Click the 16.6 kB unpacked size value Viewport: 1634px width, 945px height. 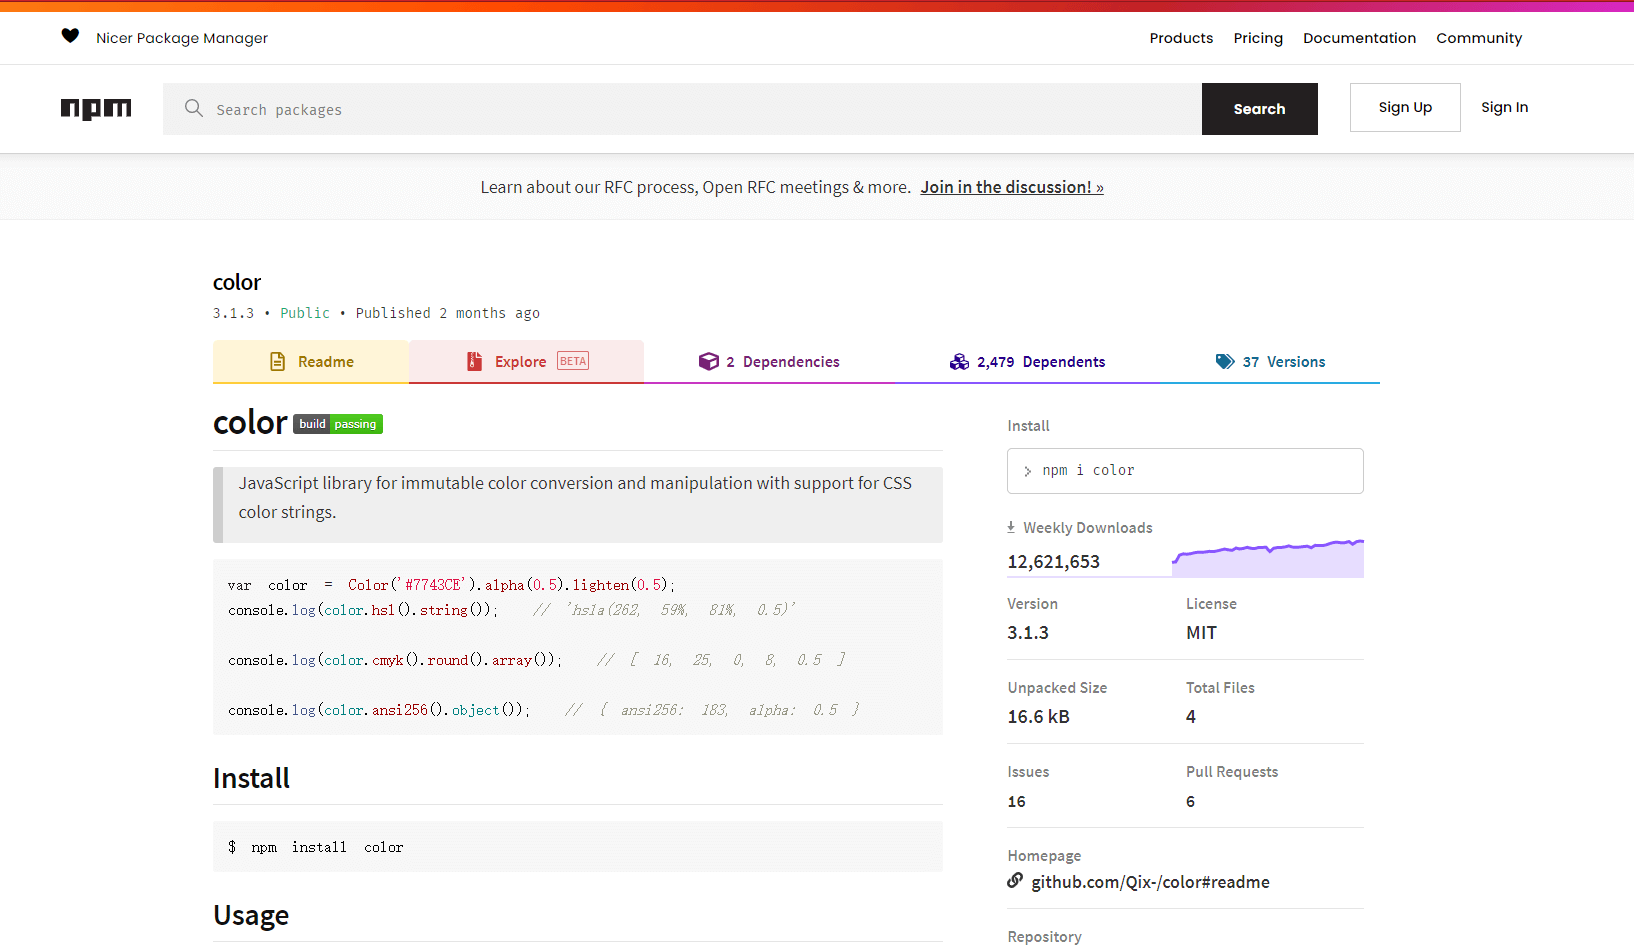(x=1039, y=717)
